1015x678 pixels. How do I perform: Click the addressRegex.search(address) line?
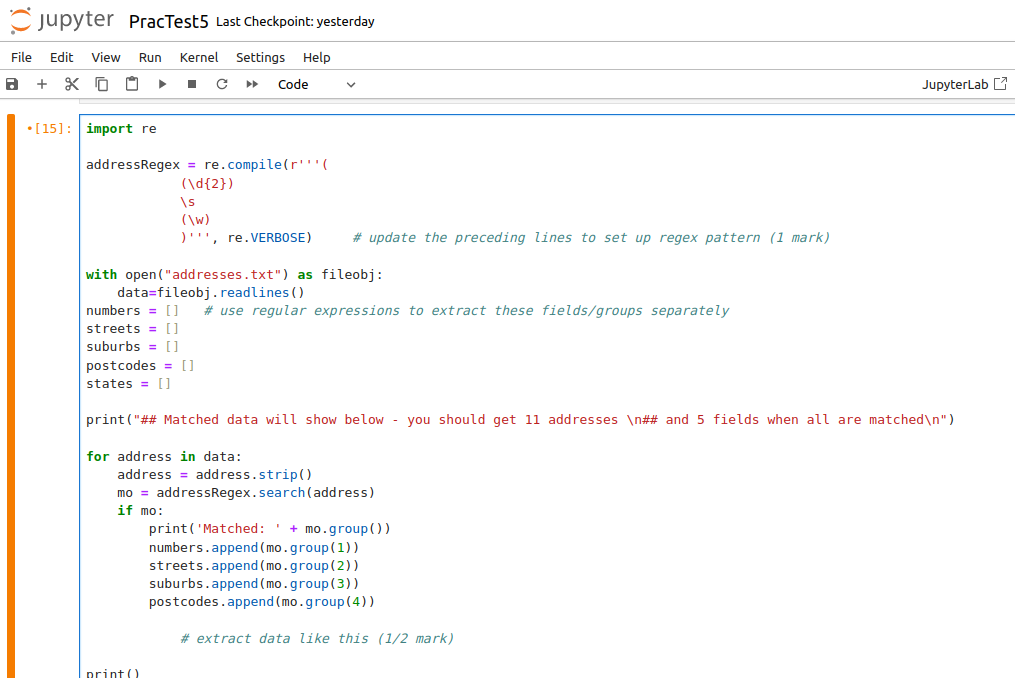pos(246,493)
